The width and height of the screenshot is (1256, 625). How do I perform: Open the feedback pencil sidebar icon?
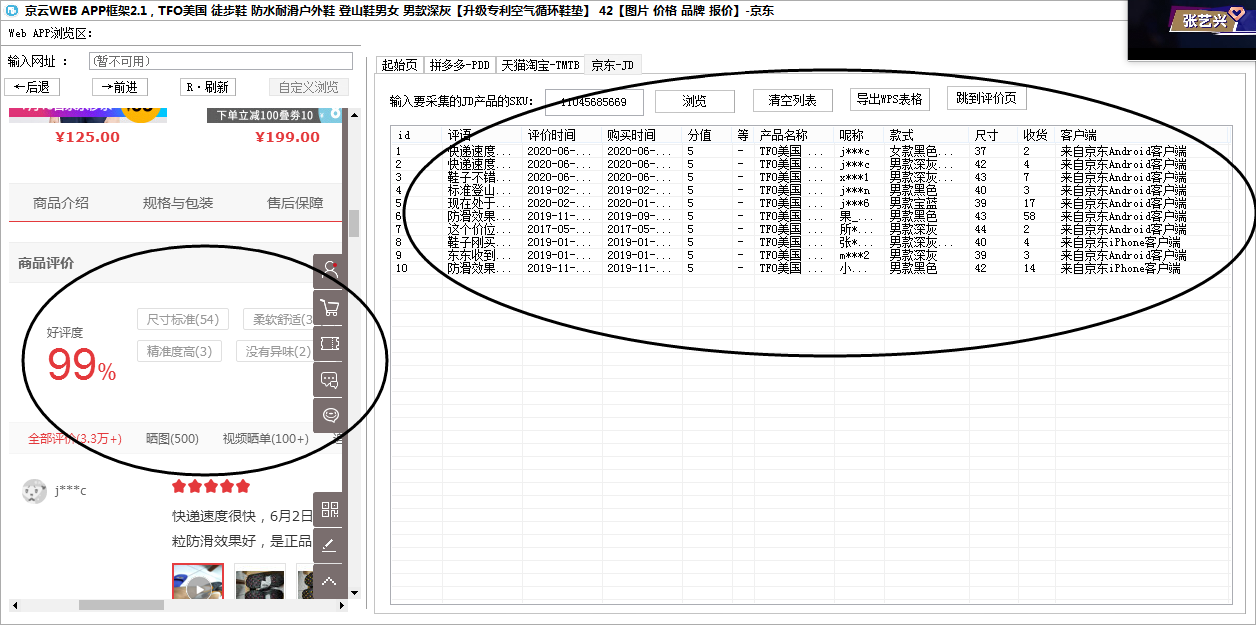330,546
